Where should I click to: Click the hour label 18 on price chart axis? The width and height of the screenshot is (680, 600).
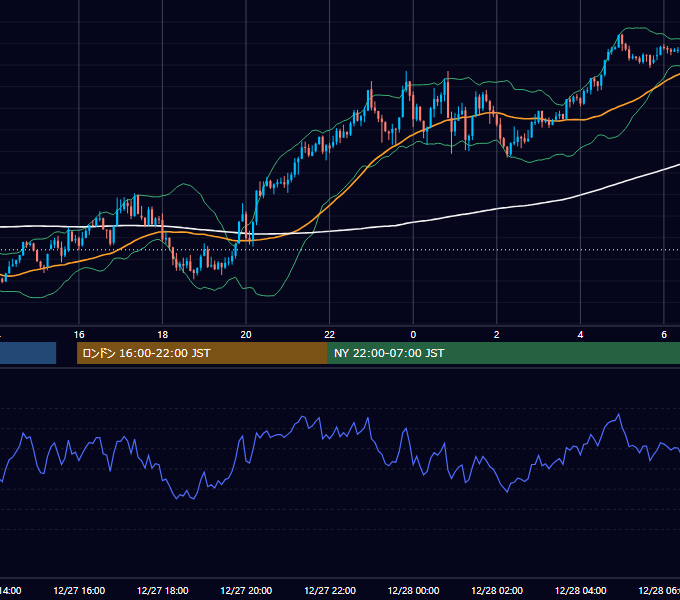click(x=163, y=335)
